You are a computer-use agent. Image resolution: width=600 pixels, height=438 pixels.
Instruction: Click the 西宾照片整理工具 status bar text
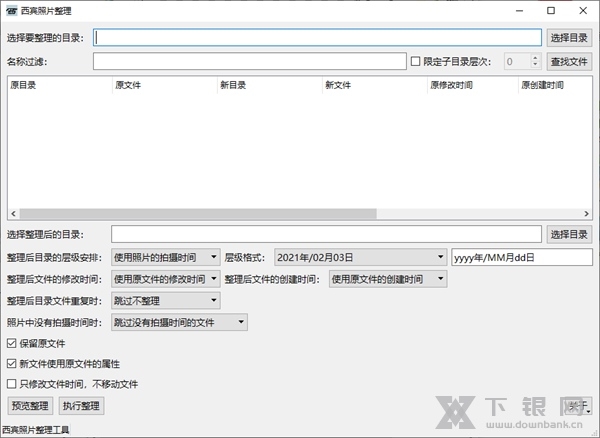[36, 430]
